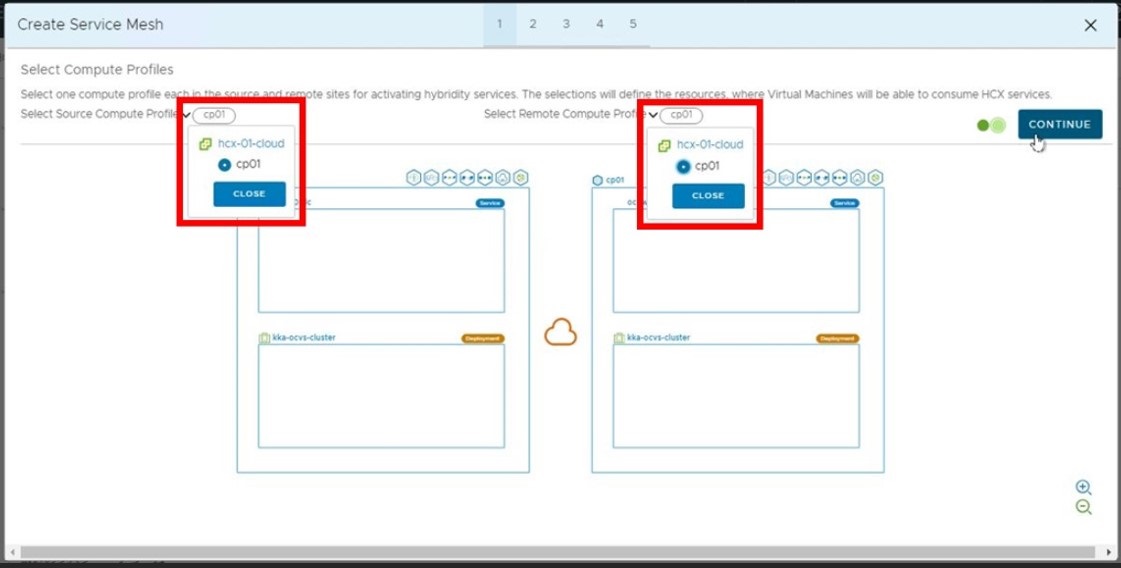The image size is (1121, 568).
Task: Select cp01 radio button in remote popup
Action: pyautogui.click(x=683, y=166)
